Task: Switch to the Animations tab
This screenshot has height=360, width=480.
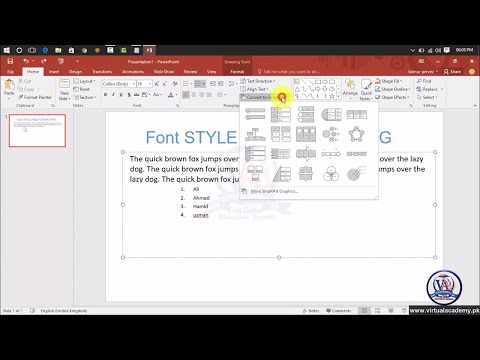Action: [x=133, y=71]
